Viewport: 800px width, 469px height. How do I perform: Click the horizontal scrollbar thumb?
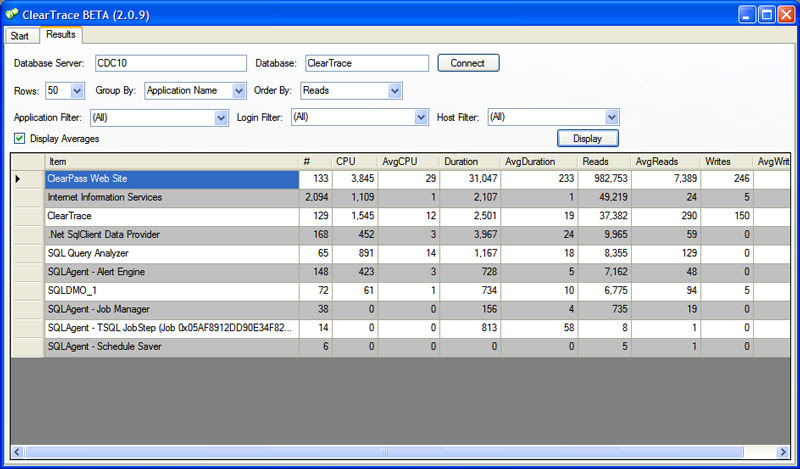[x=385, y=452]
